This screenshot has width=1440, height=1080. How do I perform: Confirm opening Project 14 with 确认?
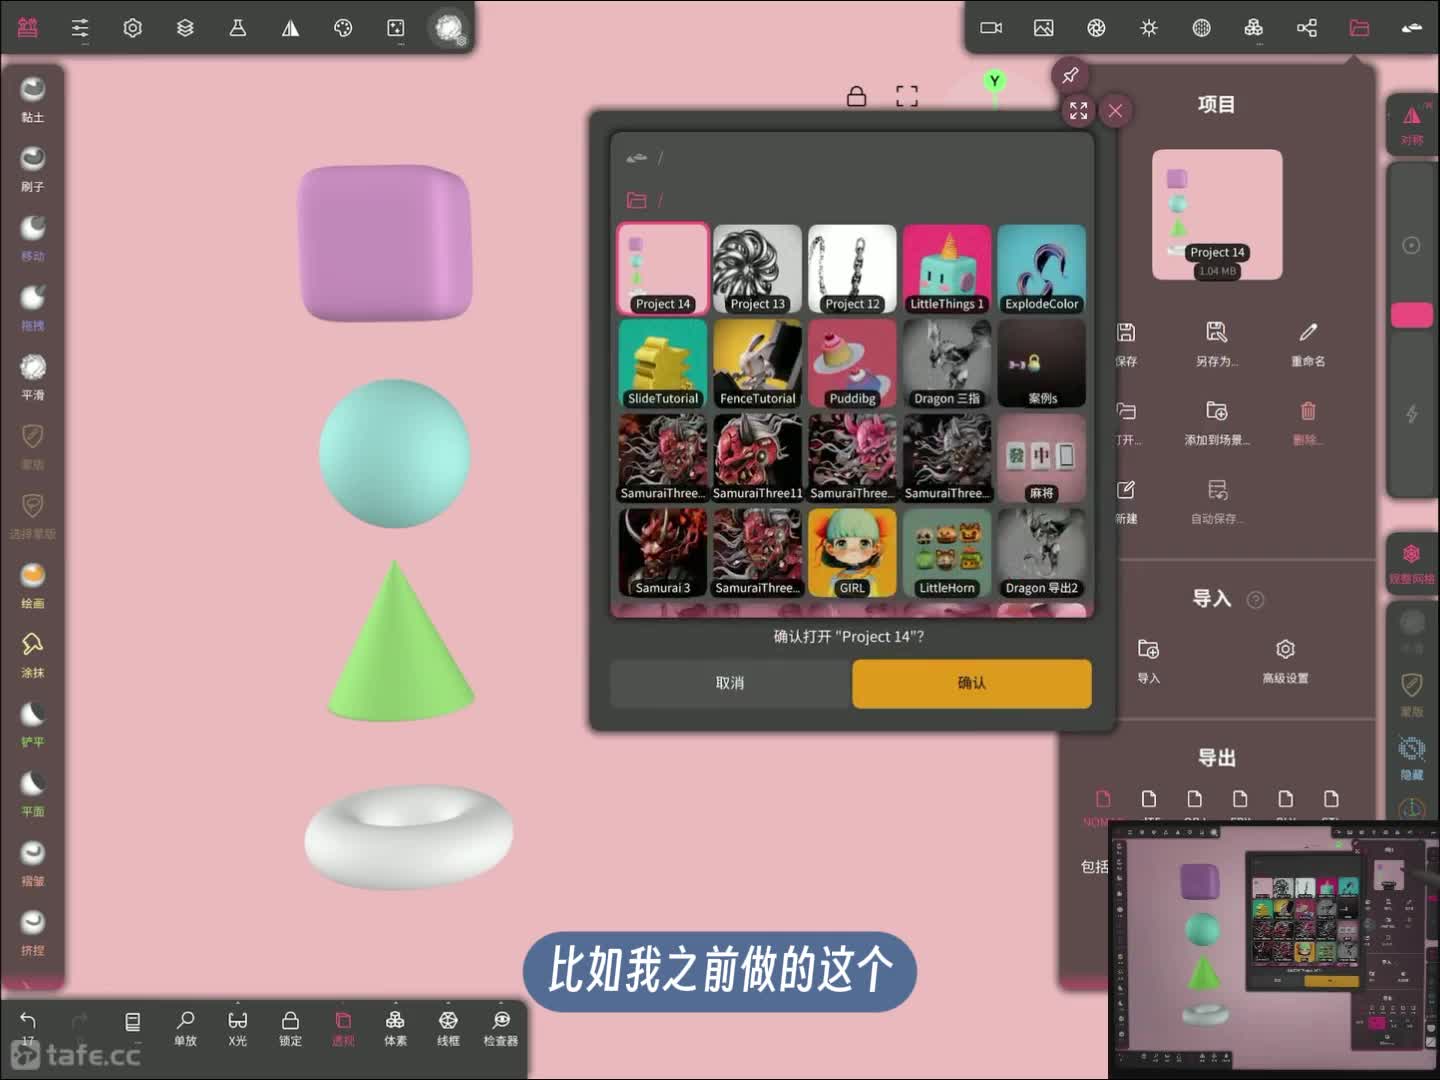(971, 683)
